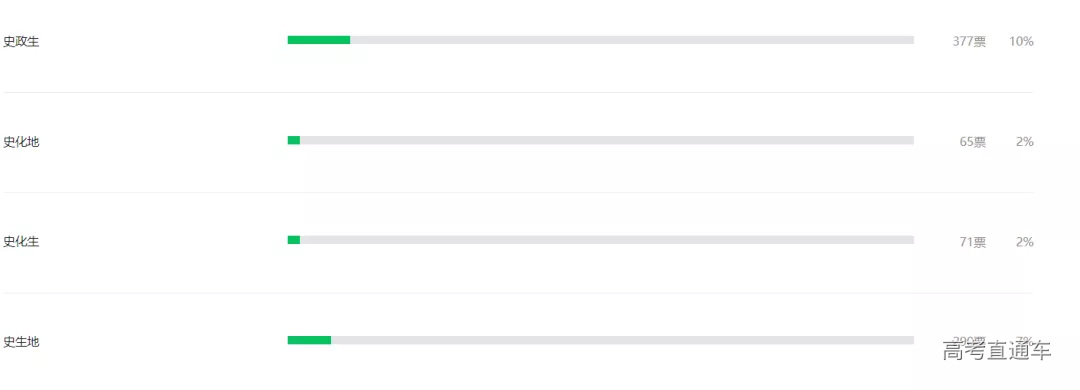This screenshot has height=390, width=1080.
Task: Select the 史化生 poll option label
Action: 21,242
